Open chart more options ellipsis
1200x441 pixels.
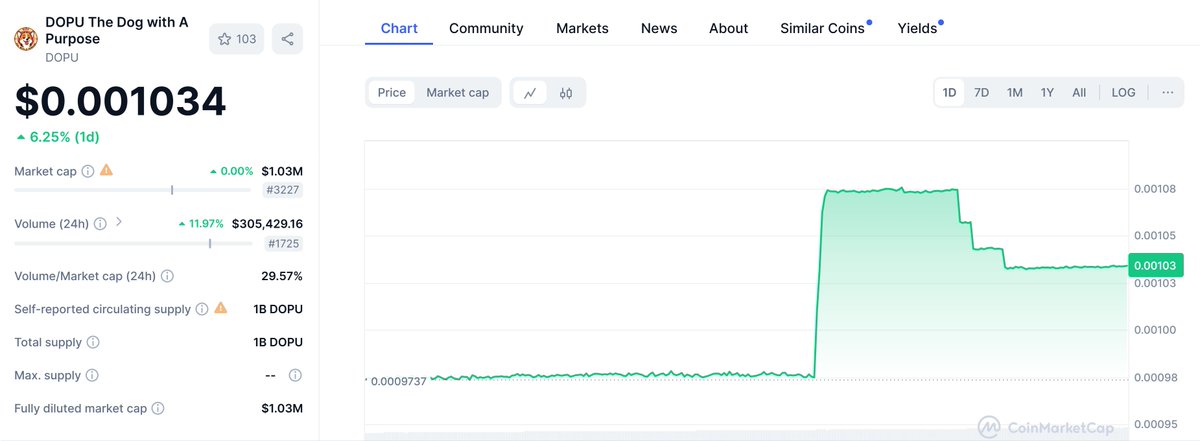(1168, 92)
